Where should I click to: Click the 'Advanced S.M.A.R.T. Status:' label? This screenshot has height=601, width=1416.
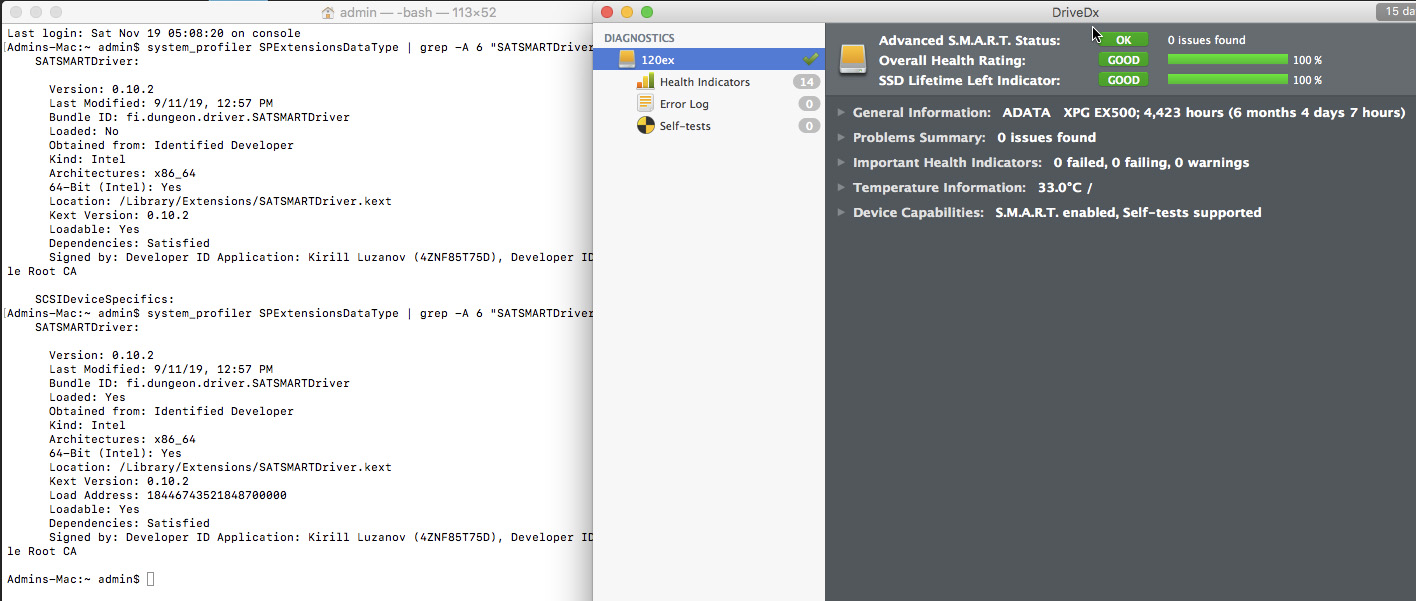point(969,40)
